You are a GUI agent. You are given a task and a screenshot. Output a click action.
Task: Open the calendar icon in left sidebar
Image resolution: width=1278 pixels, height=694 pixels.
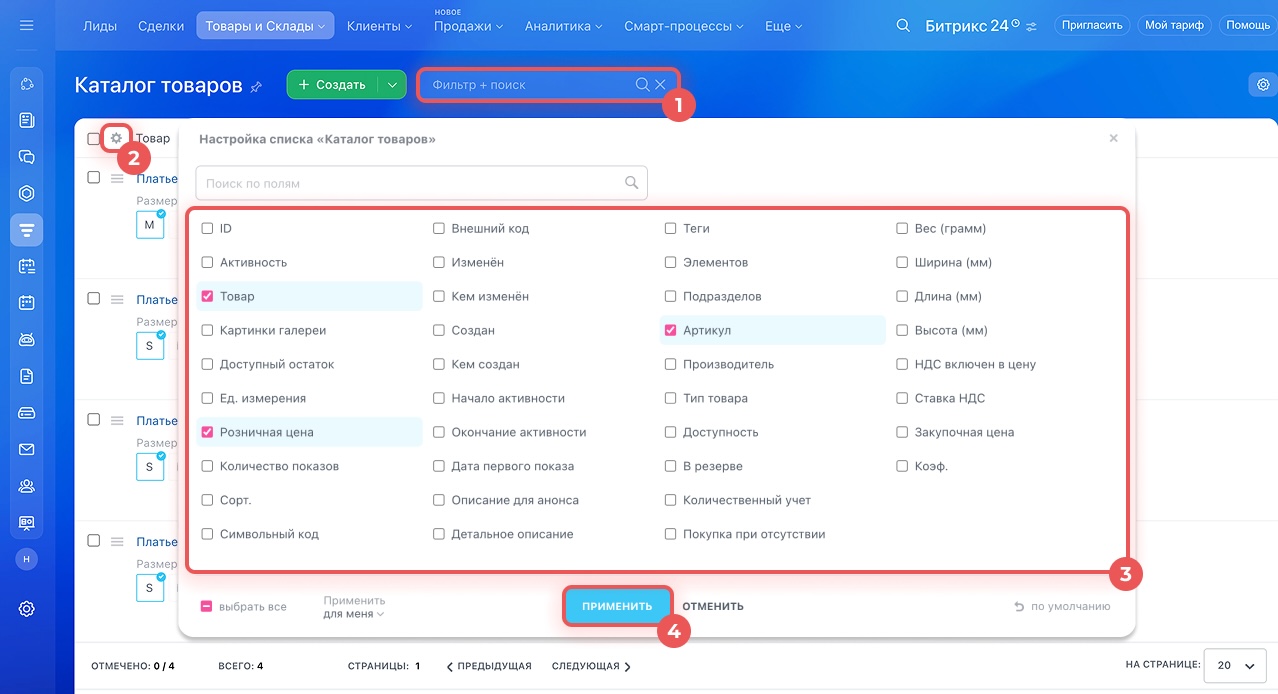click(x=27, y=302)
